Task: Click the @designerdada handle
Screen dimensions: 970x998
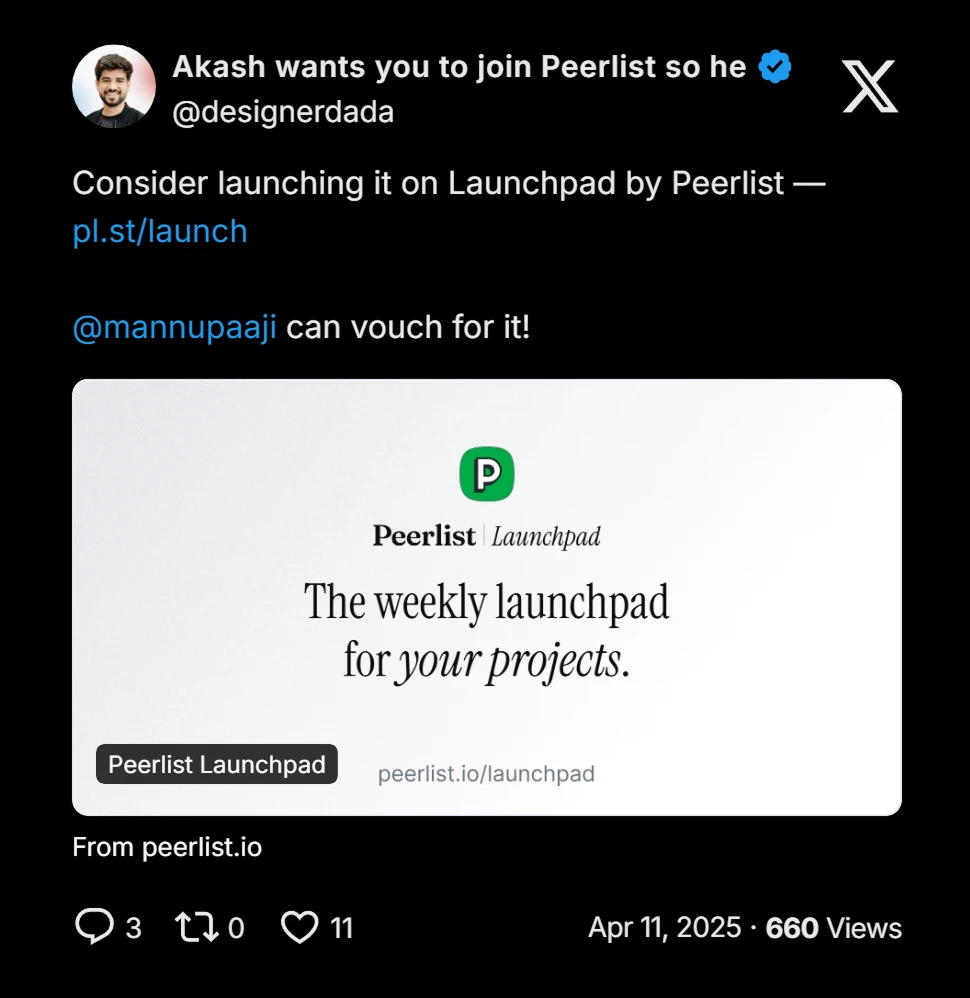Action: (x=283, y=113)
